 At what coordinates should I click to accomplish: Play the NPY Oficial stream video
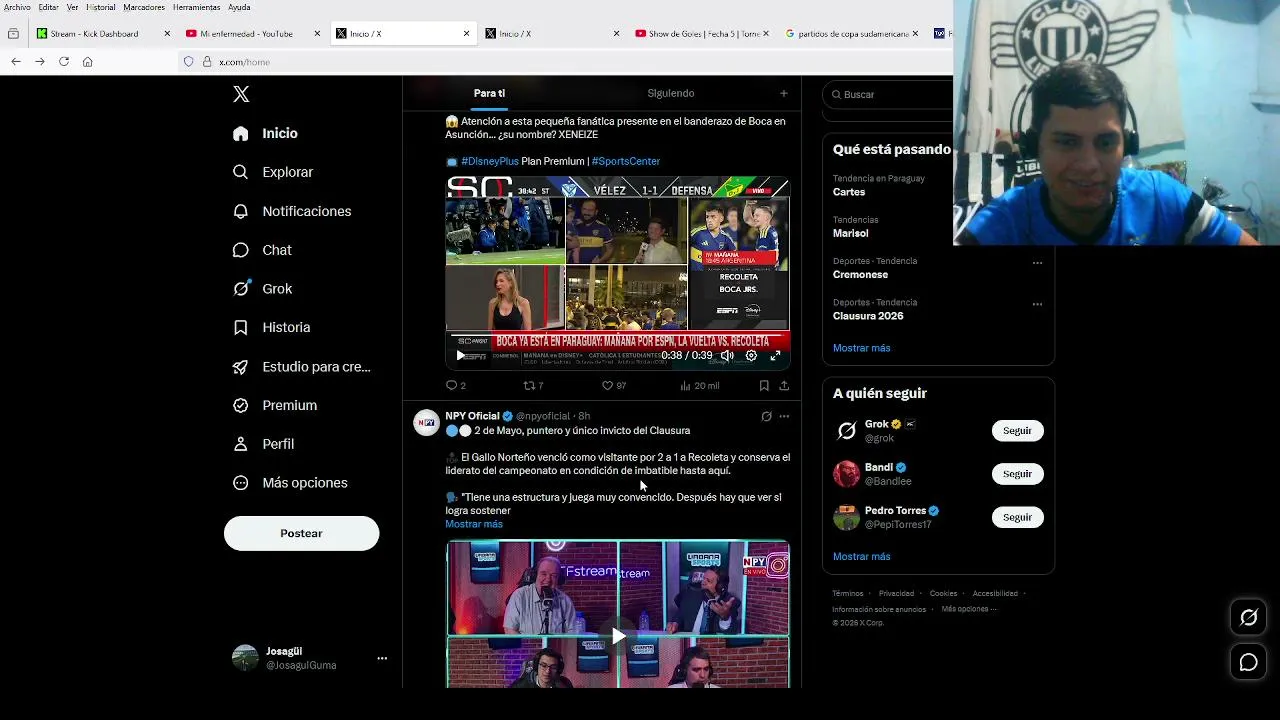click(618, 636)
